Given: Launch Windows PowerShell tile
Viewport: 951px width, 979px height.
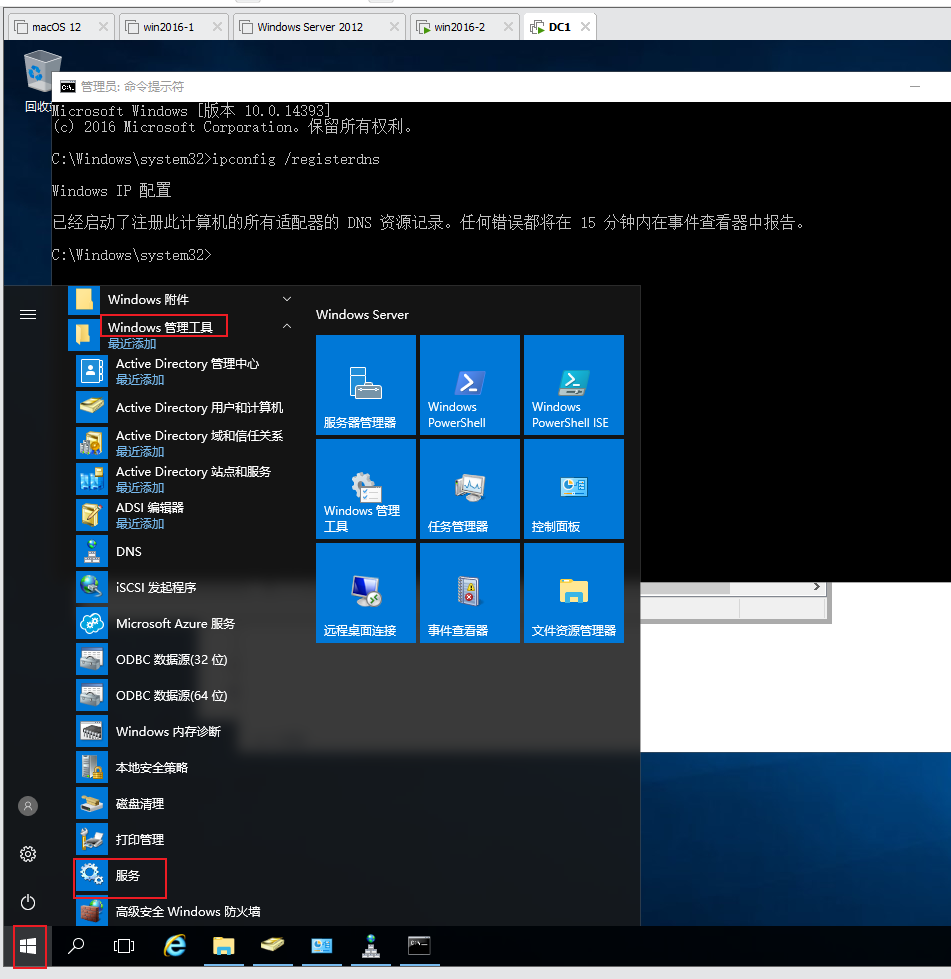Looking at the screenshot, I should (x=470, y=385).
